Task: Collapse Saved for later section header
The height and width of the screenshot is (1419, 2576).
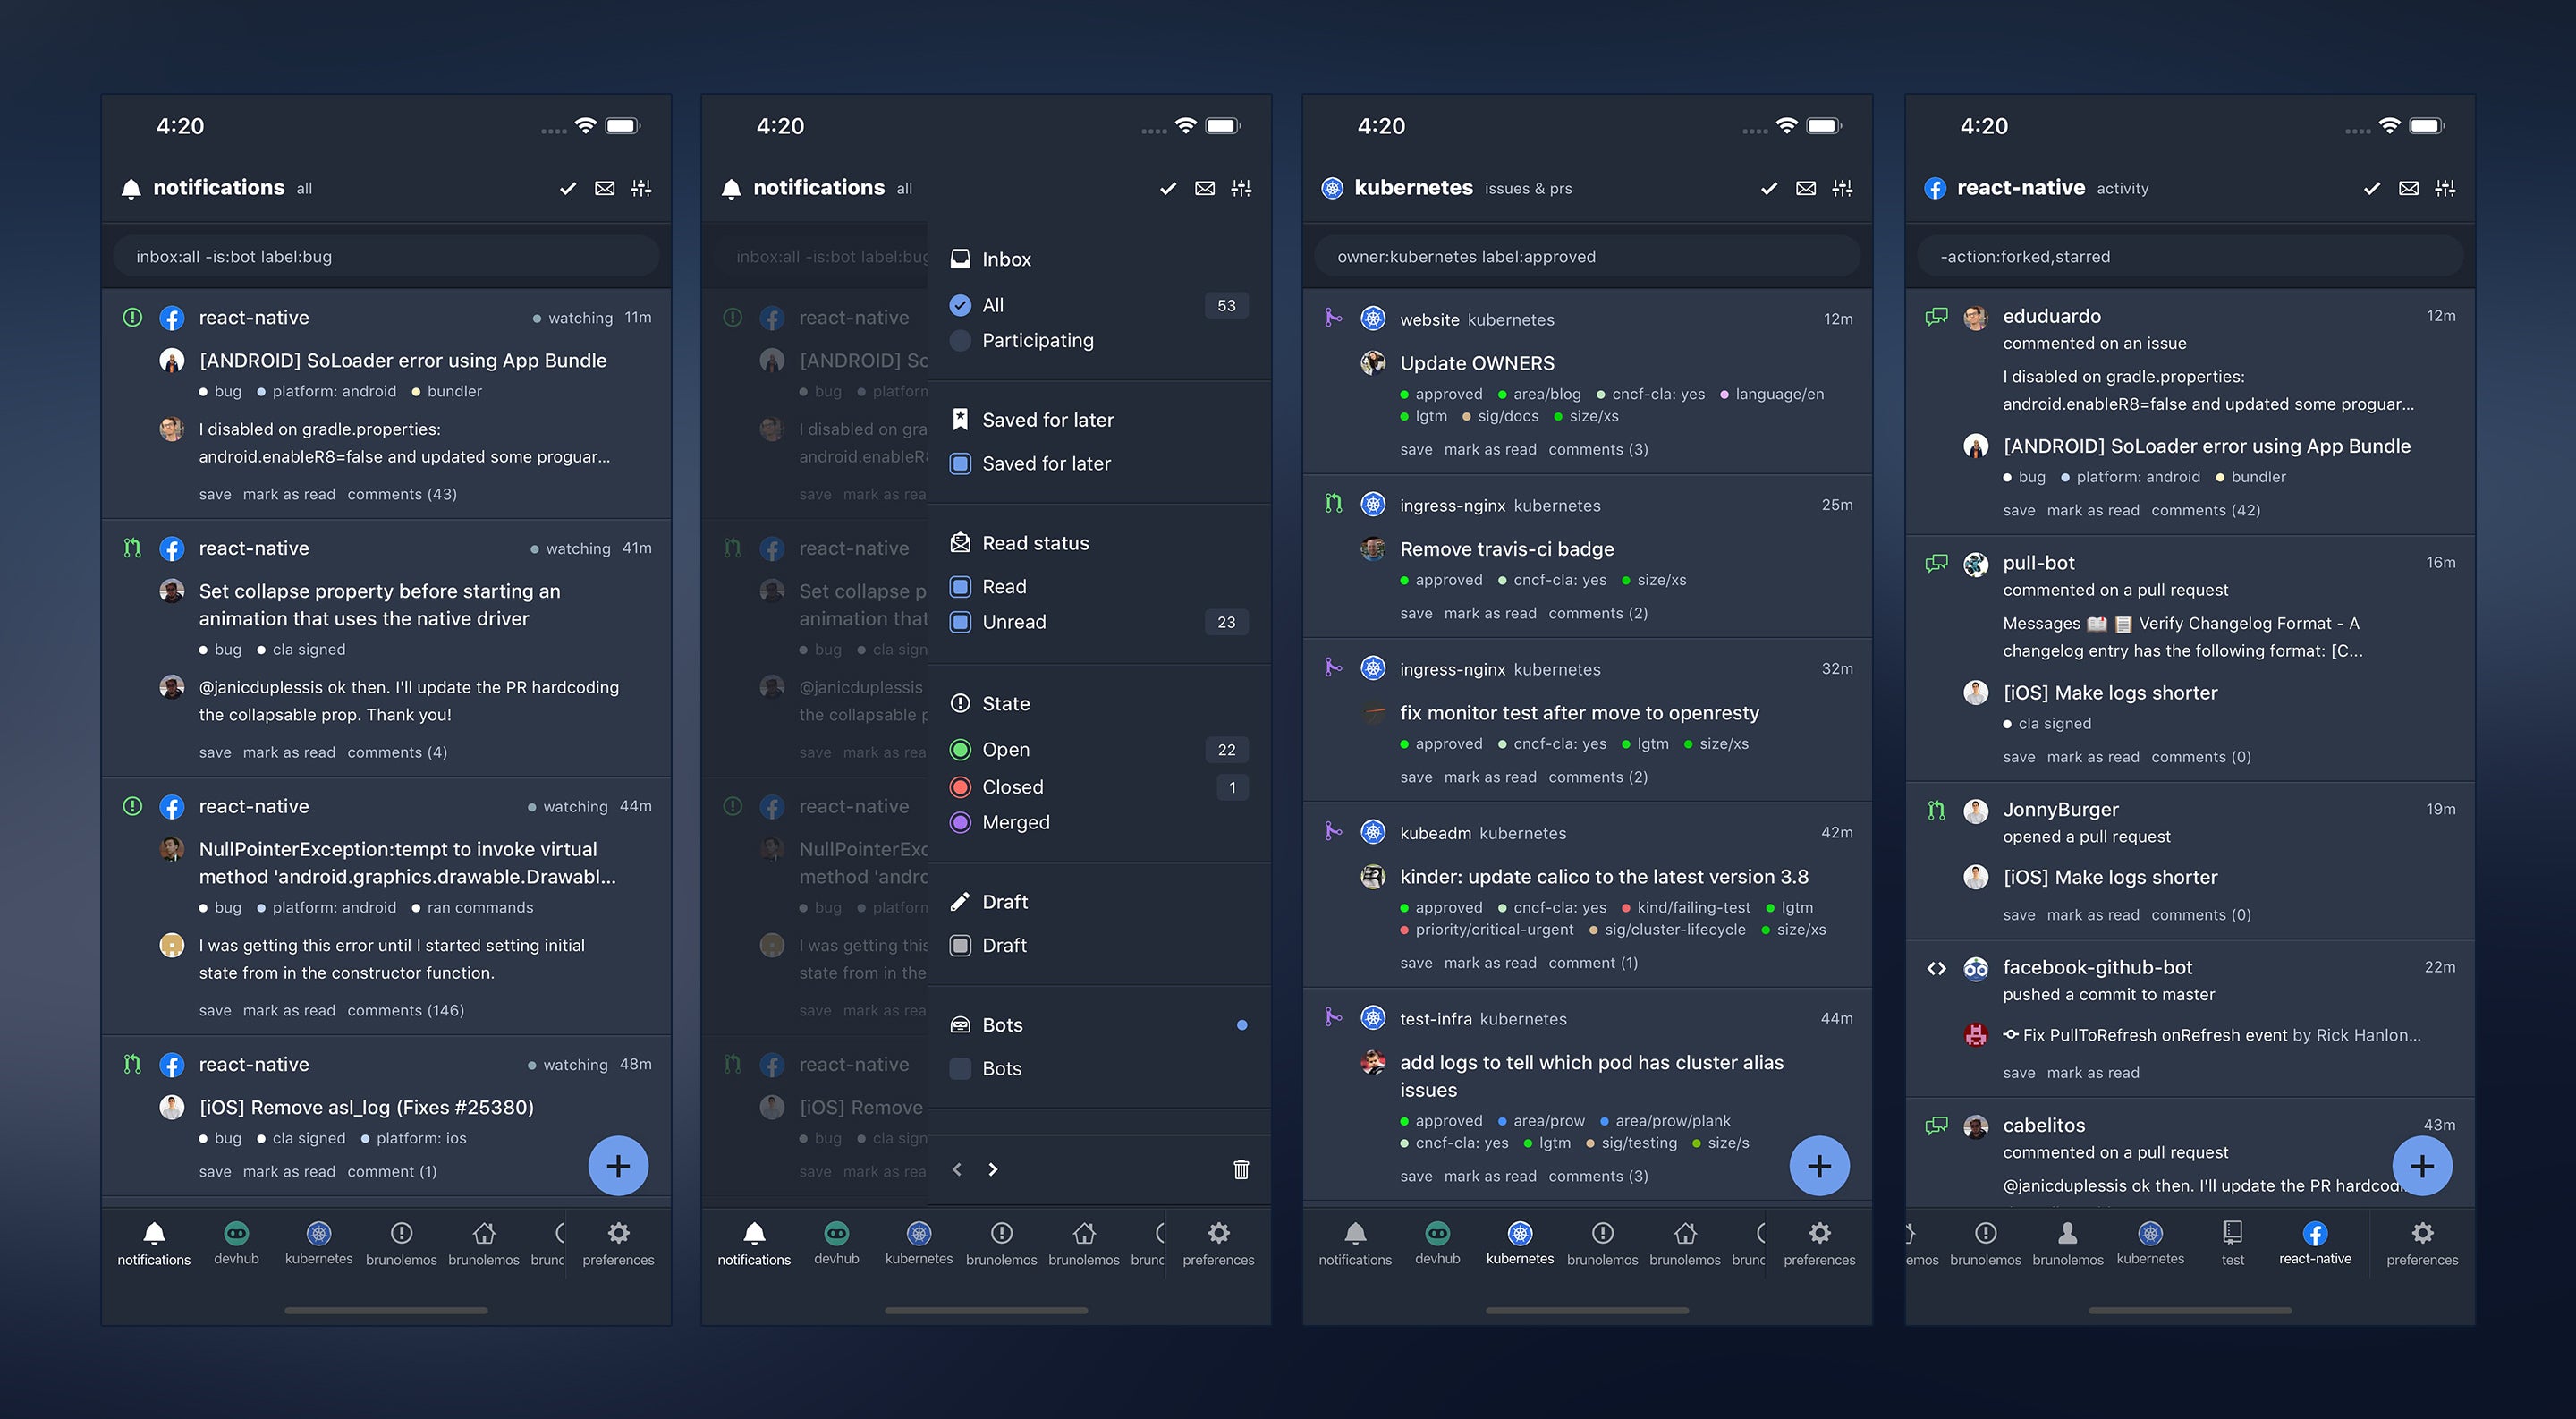Action: (1099, 420)
